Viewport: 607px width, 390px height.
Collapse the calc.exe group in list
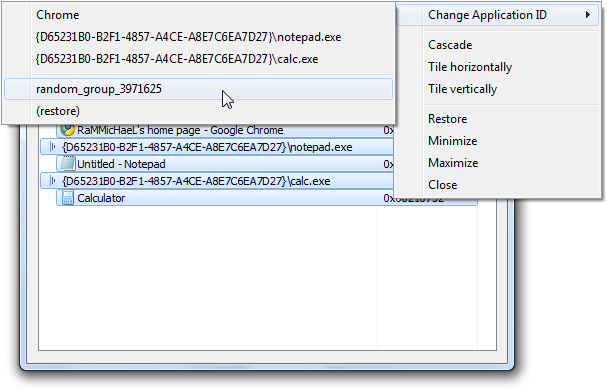pos(53,181)
